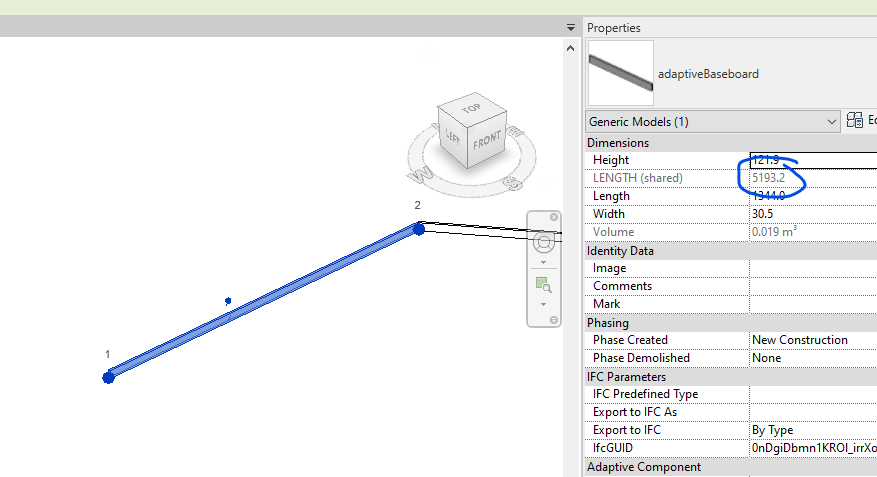The height and width of the screenshot is (477, 877).
Task: Click the Width value 30.5 field
Action: 813,214
